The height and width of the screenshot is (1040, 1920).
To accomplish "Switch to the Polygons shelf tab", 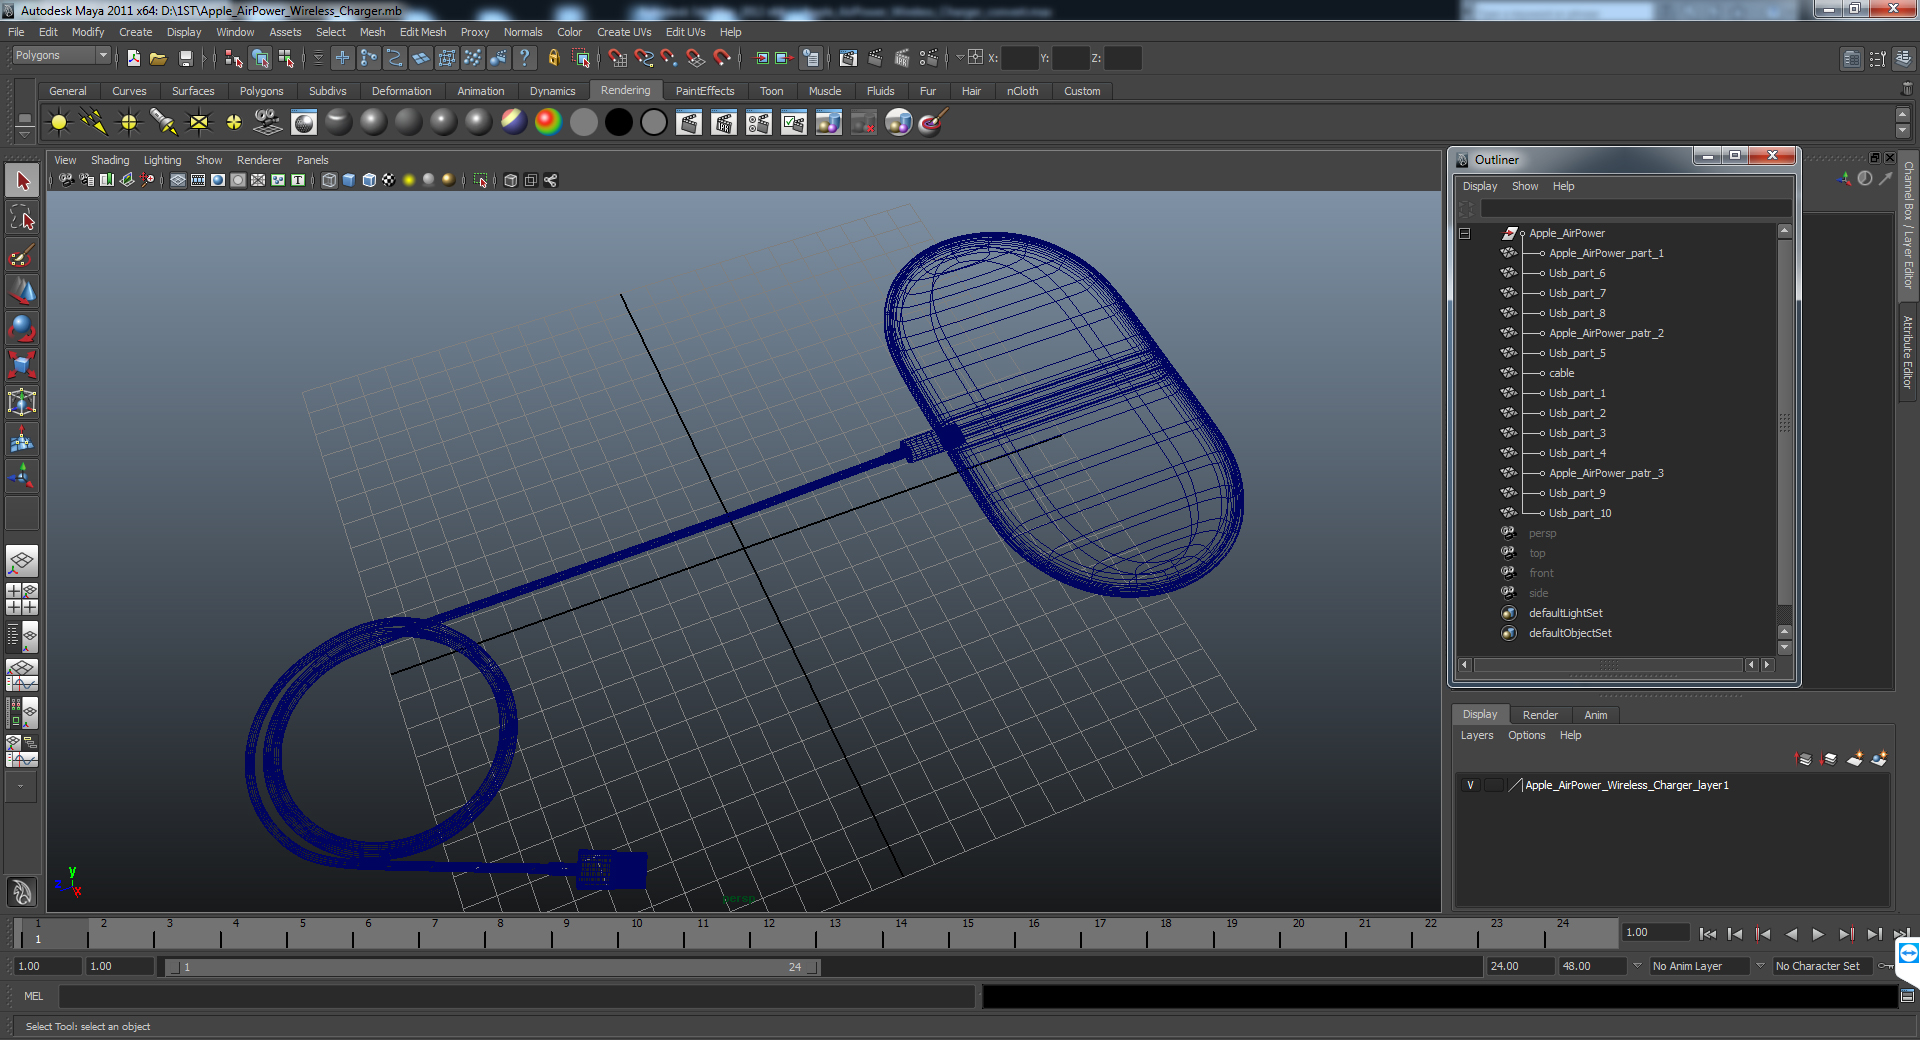I will coord(261,91).
